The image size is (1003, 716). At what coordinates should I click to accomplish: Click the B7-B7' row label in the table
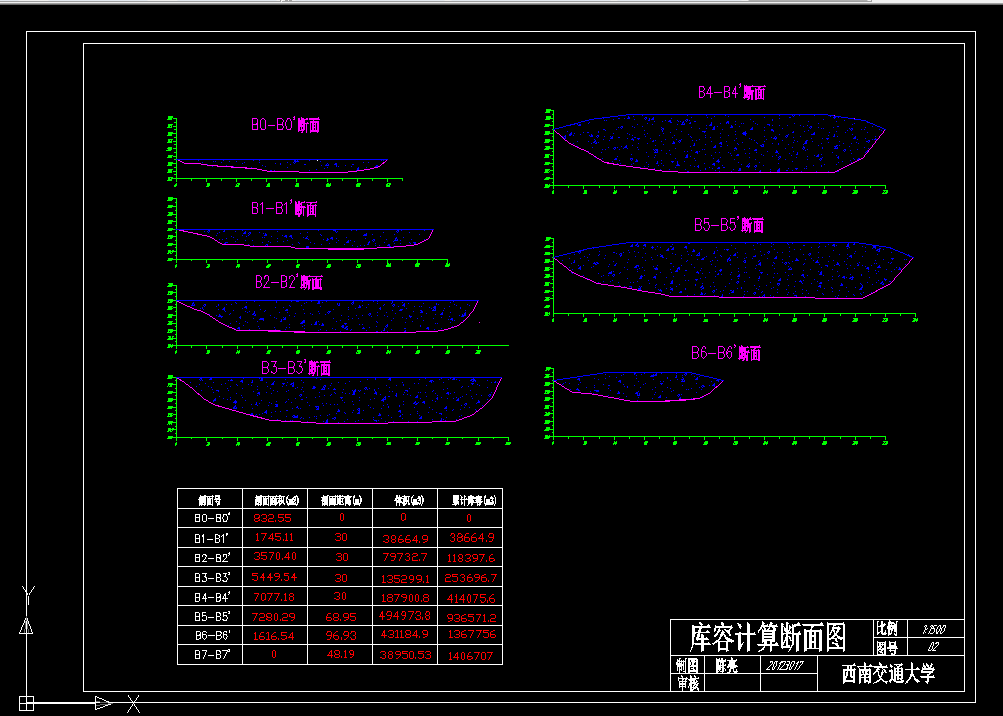[x=212, y=655]
